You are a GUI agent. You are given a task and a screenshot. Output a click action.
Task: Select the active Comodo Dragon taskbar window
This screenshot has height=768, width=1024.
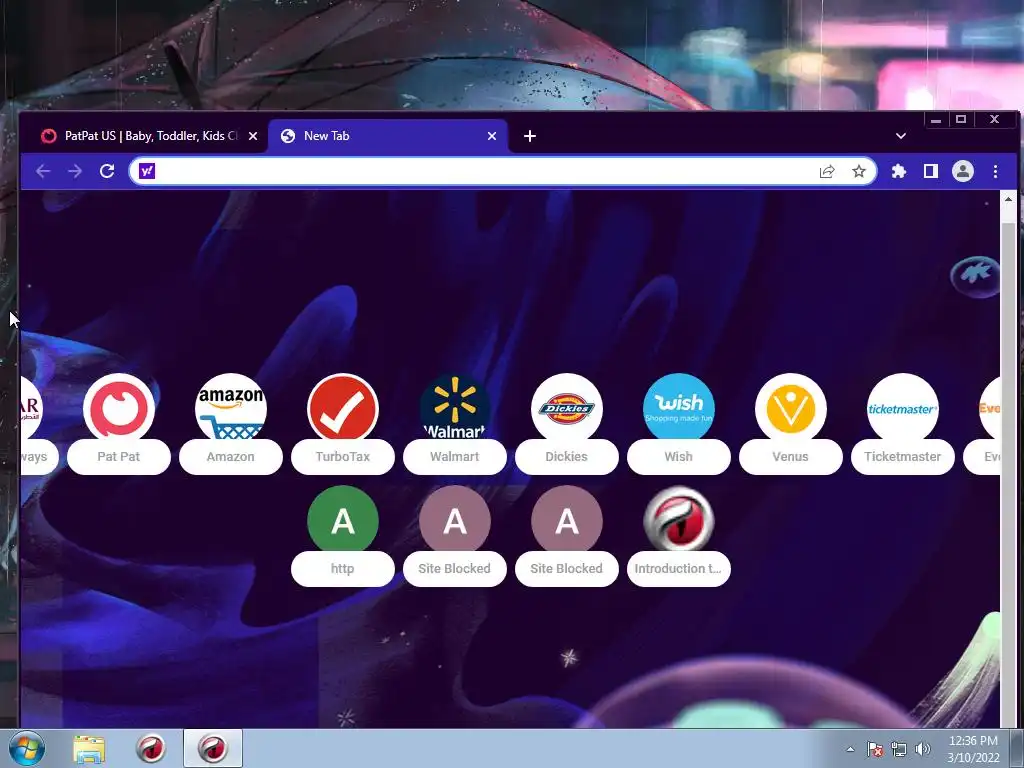[x=213, y=748]
